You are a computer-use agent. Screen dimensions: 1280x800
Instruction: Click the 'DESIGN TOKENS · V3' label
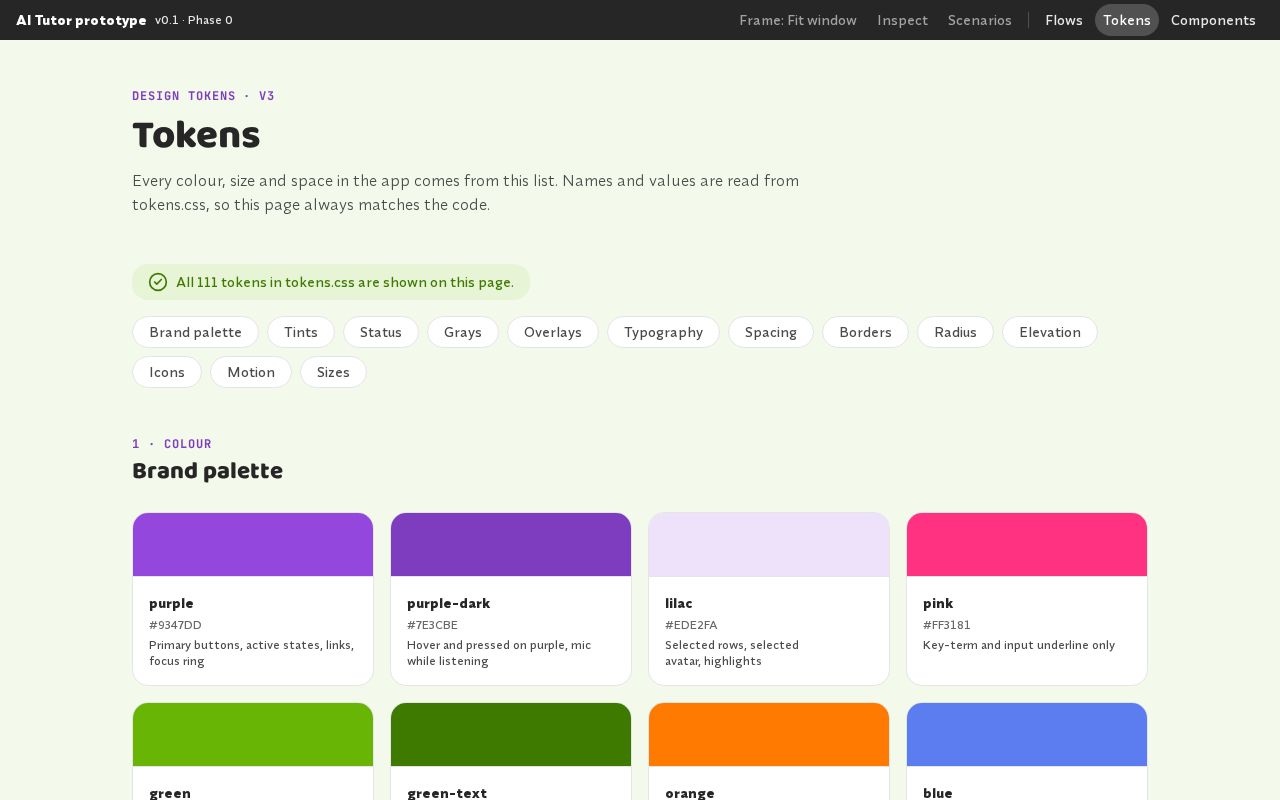click(x=203, y=96)
